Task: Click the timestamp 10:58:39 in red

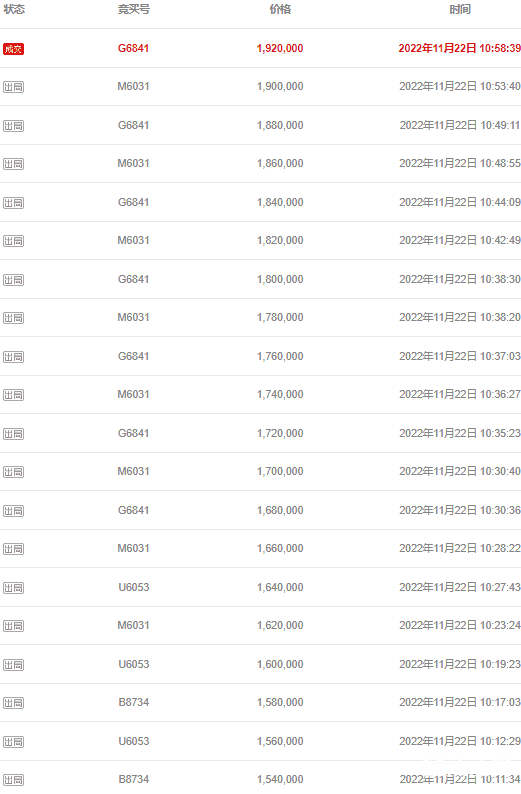Action: tap(500, 49)
